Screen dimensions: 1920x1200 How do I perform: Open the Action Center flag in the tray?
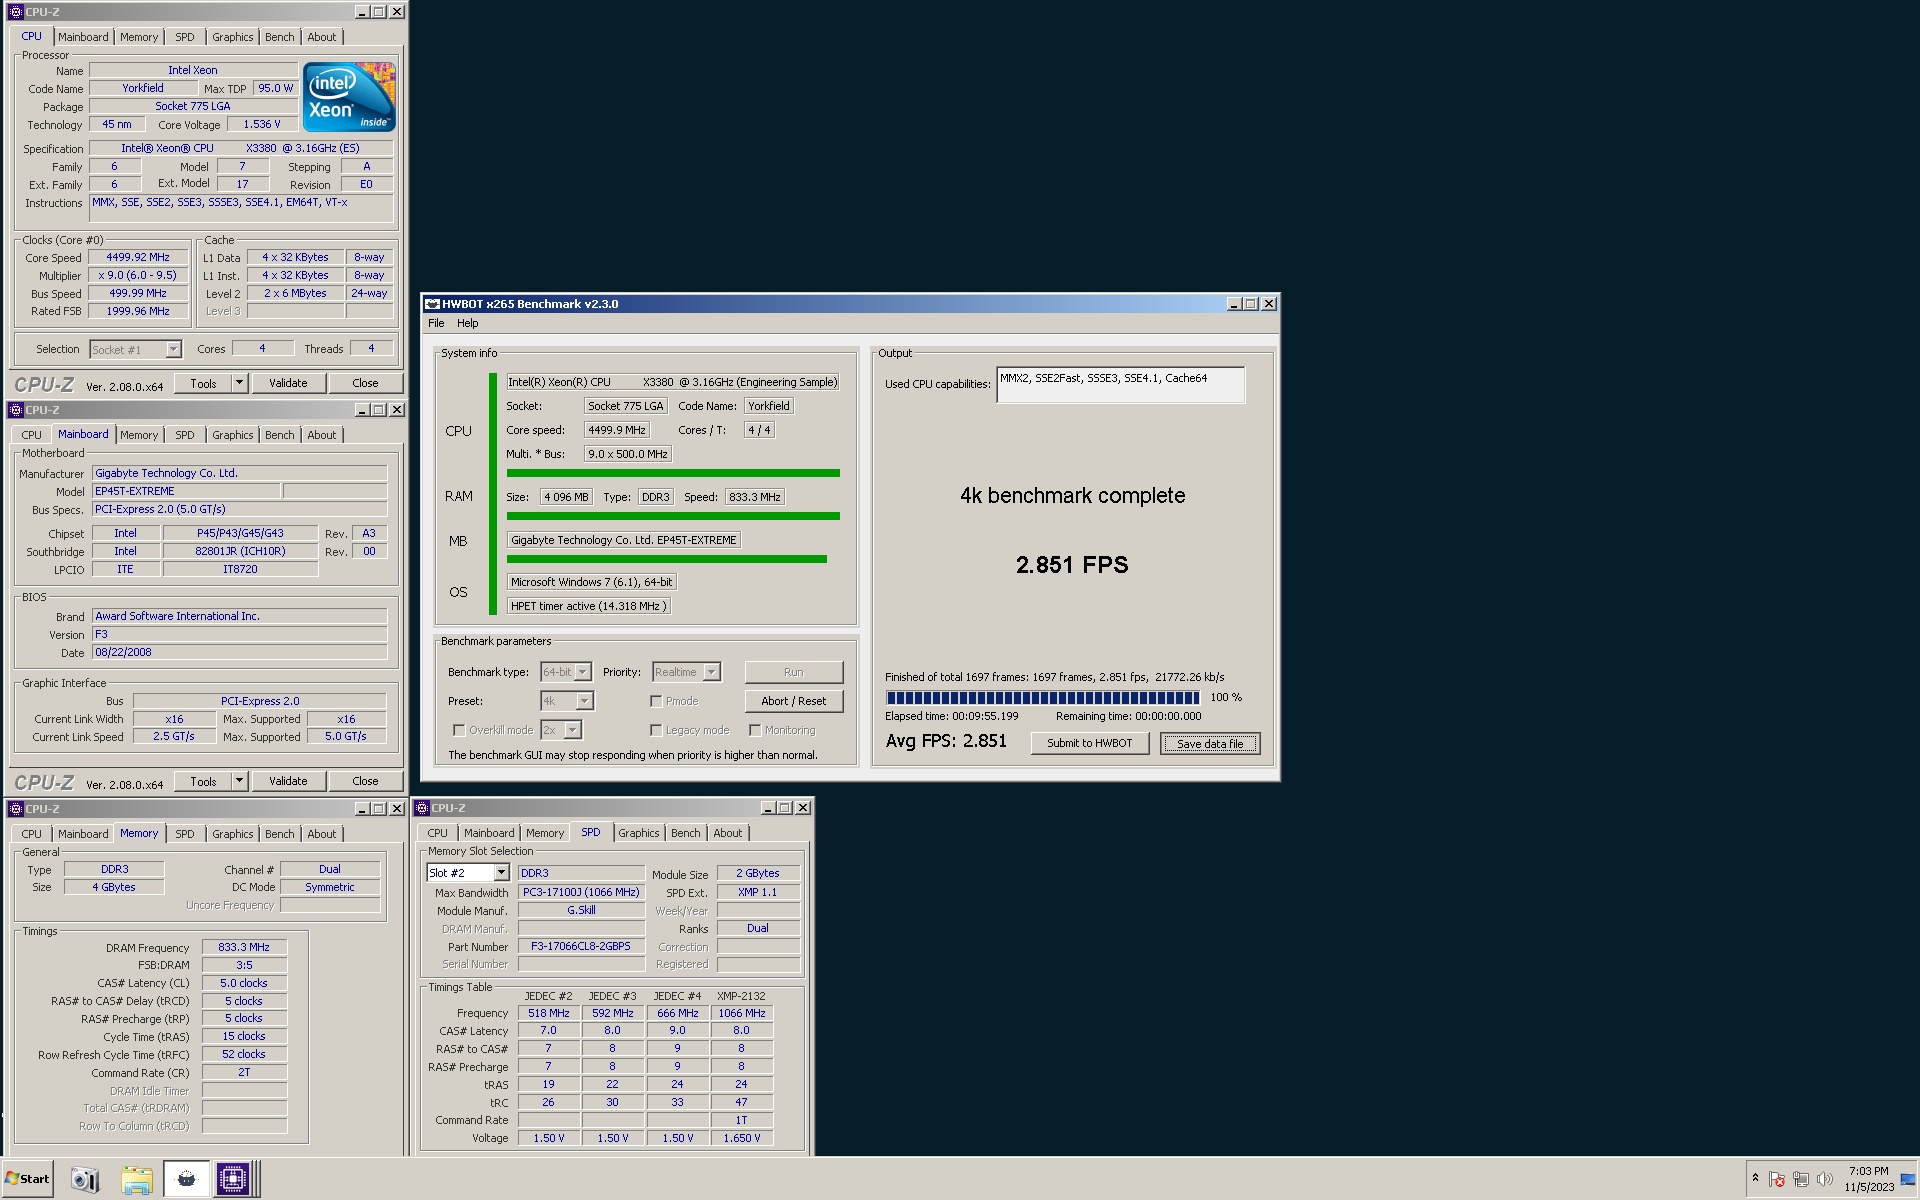tap(1777, 1180)
